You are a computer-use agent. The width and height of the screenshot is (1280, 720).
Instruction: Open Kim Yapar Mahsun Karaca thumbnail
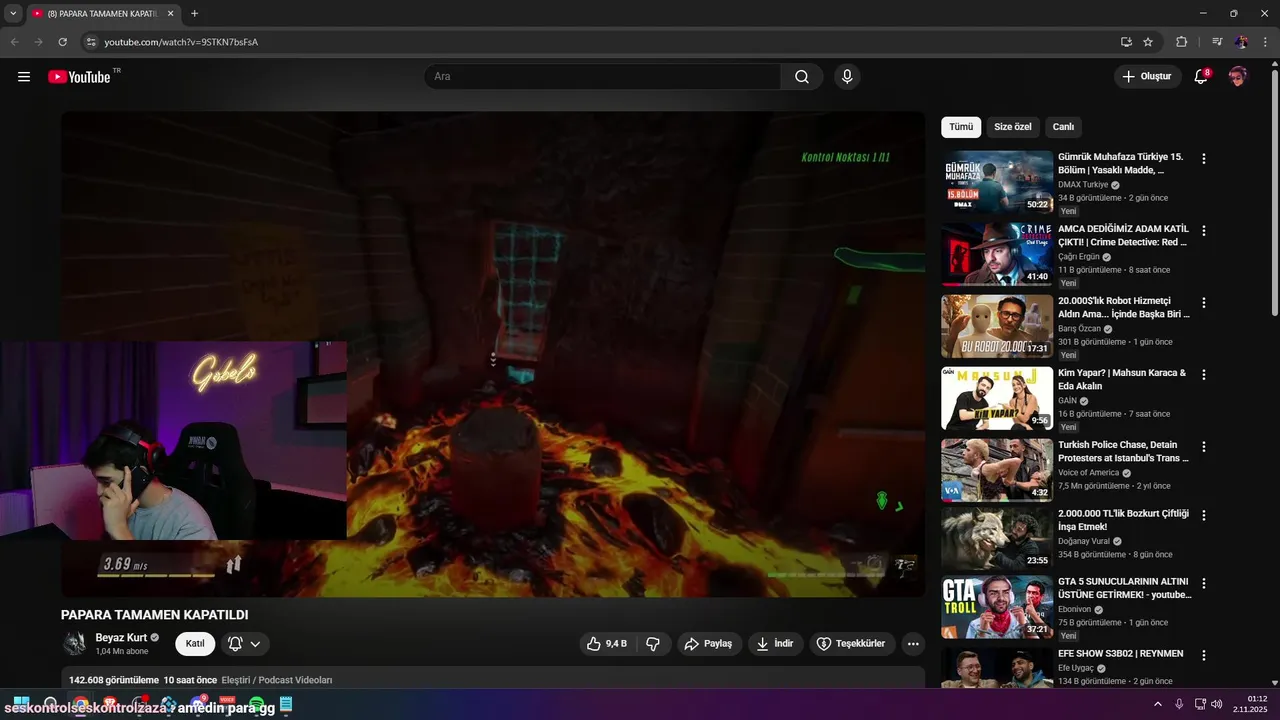click(997, 398)
